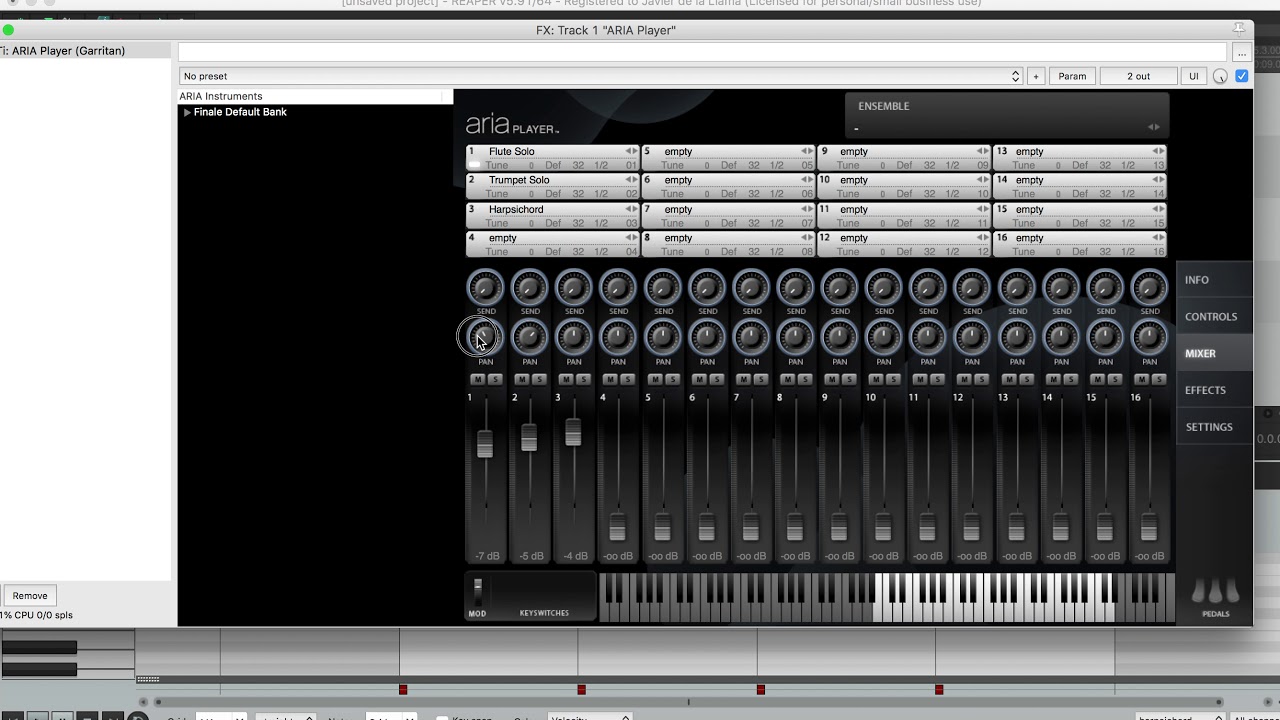Viewport: 1280px width, 720px height.
Task: Click the channel 5 SEND knob
Action: click(663, 288)
